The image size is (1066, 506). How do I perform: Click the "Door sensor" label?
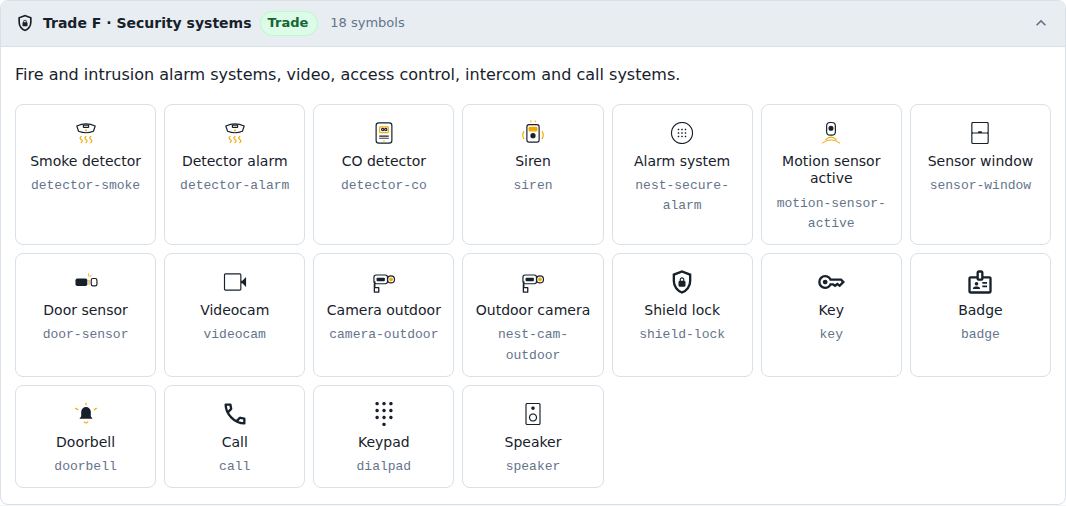tap(86, 310)
